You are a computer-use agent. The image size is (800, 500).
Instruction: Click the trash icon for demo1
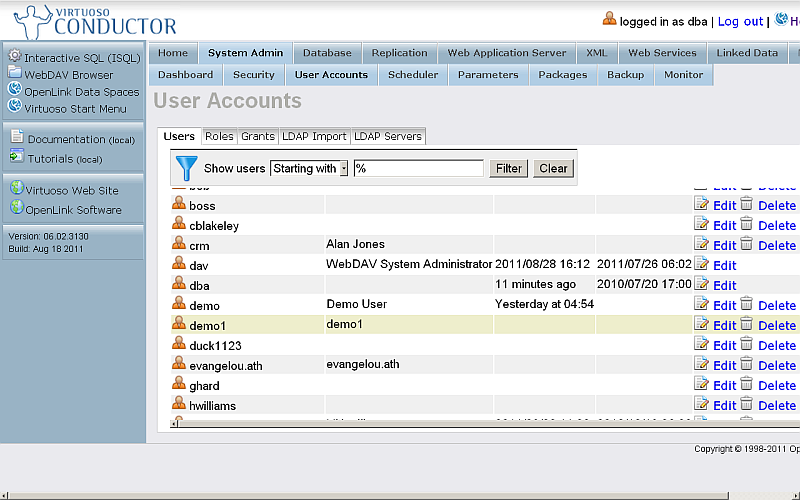[x=746, y=323]
